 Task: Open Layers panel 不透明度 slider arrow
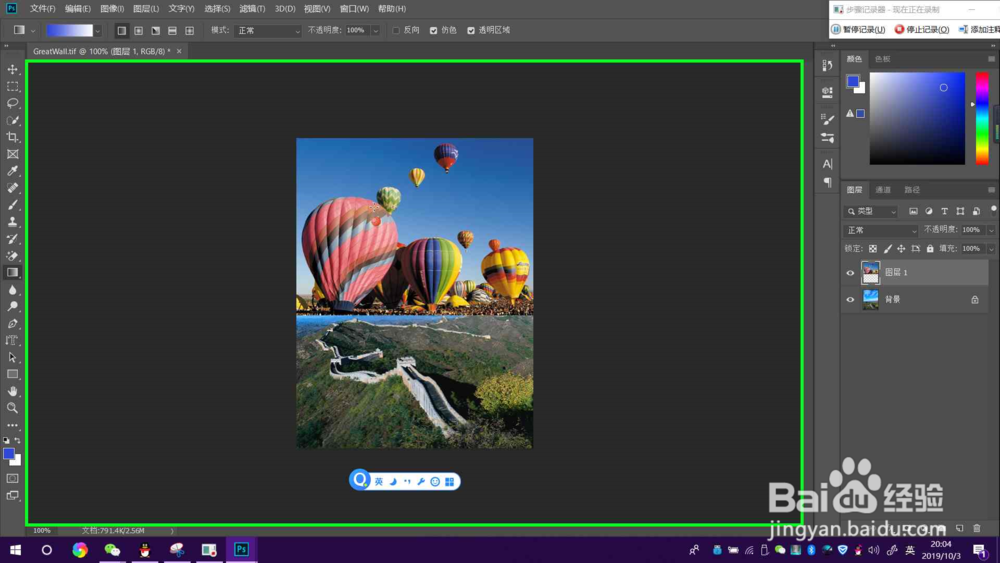pos(991,230)
